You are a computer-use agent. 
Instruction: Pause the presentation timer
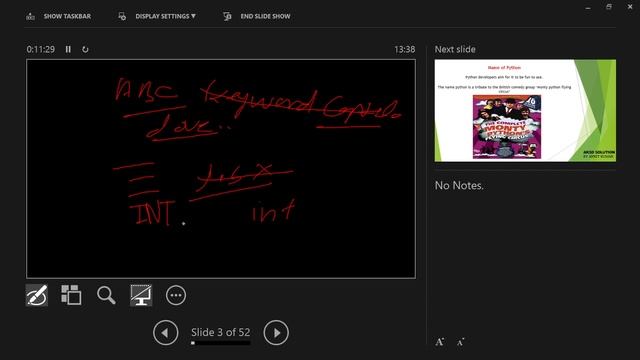tap(68, 49)
